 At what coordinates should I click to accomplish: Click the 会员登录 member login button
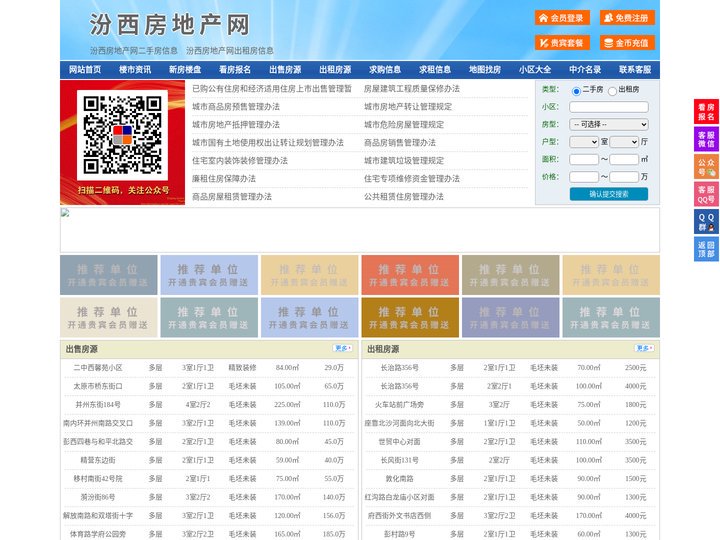coord(562,18)
